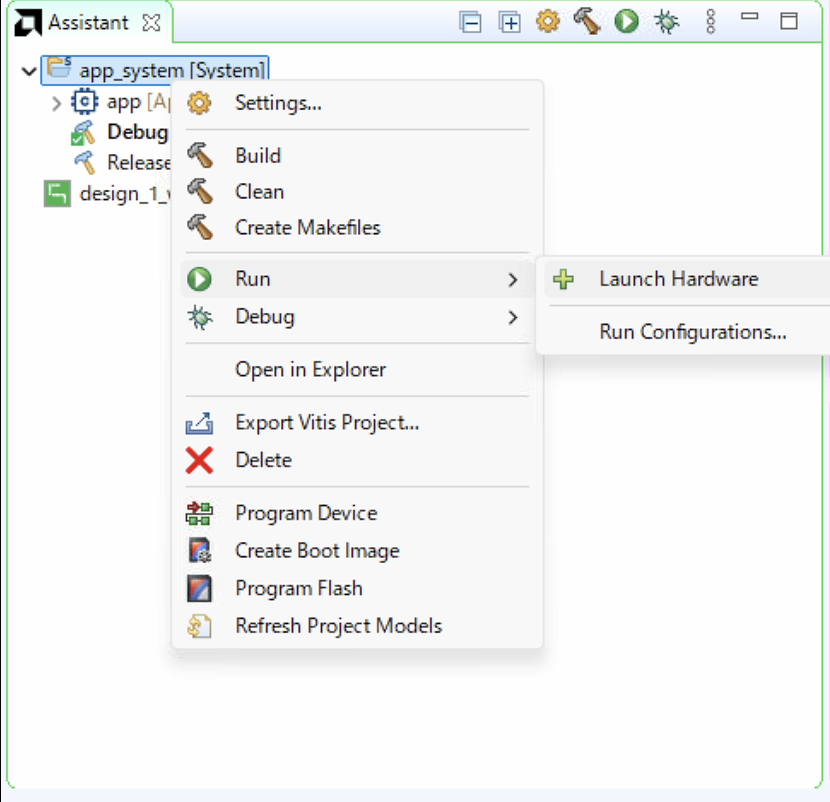Click the Expand All icon in Assistant toolbar
830x802 pixels.
click(x=510, y=22)
